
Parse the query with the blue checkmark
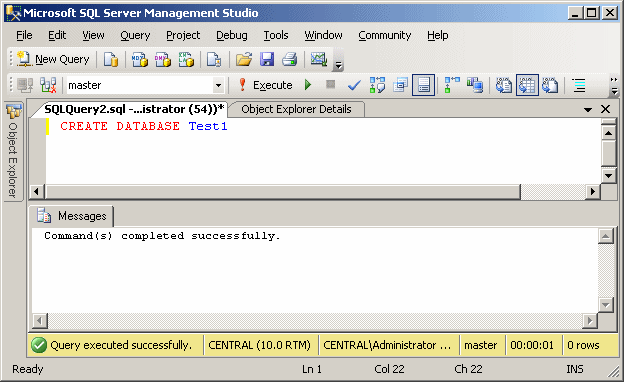(354, 85)
